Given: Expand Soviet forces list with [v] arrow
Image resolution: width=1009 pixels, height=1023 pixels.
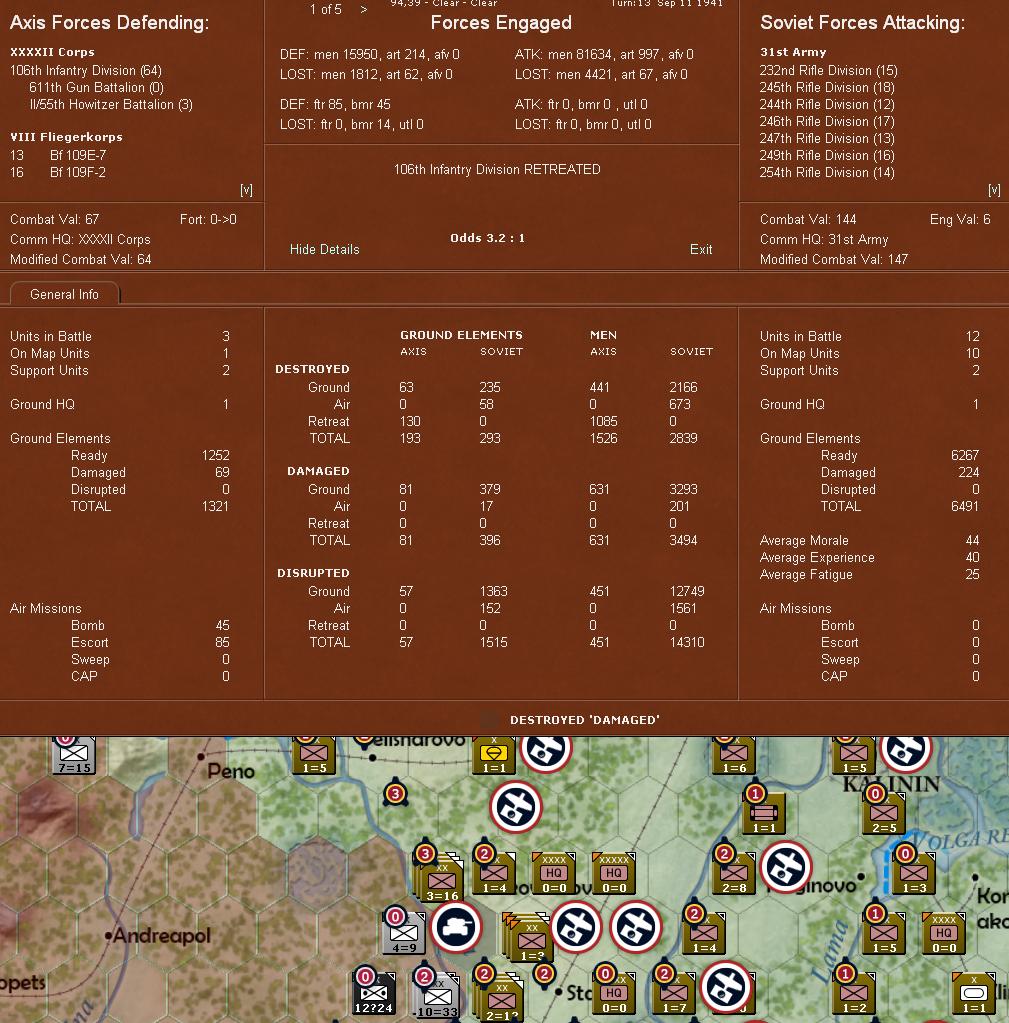Looking at the screenshot, I should (x=994, y=190).
